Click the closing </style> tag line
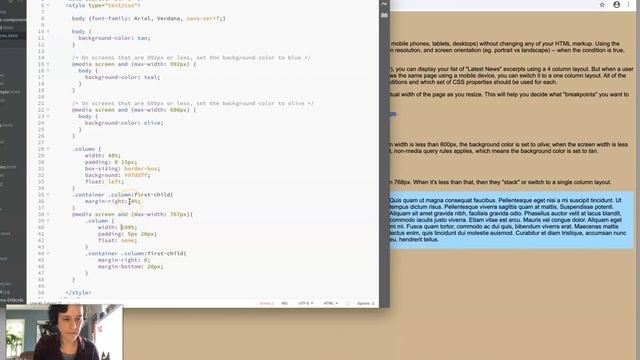This screenshot has height=360, width=640. (x=78, y=293)
